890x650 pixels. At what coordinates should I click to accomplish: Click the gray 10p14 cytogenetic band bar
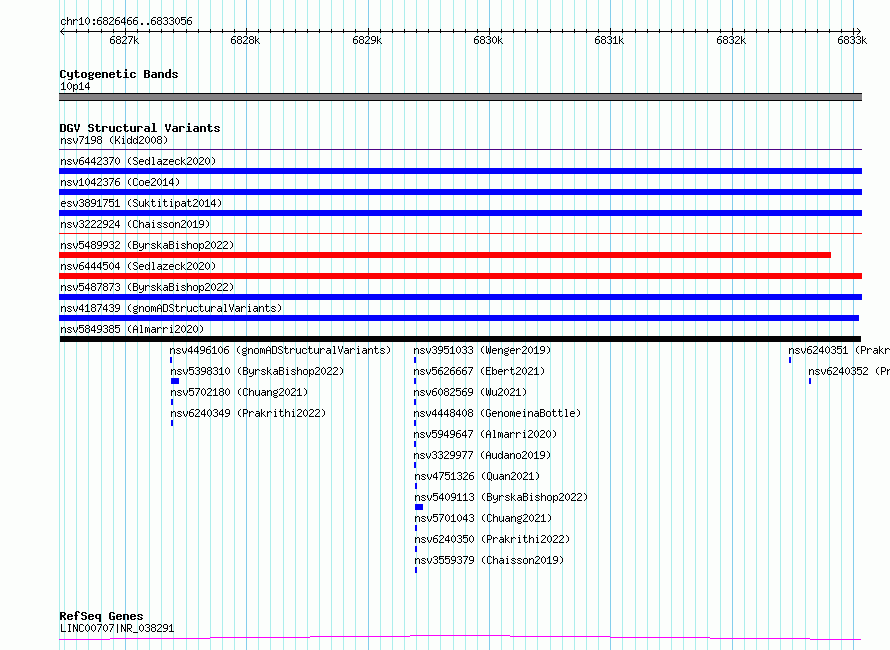460,97
